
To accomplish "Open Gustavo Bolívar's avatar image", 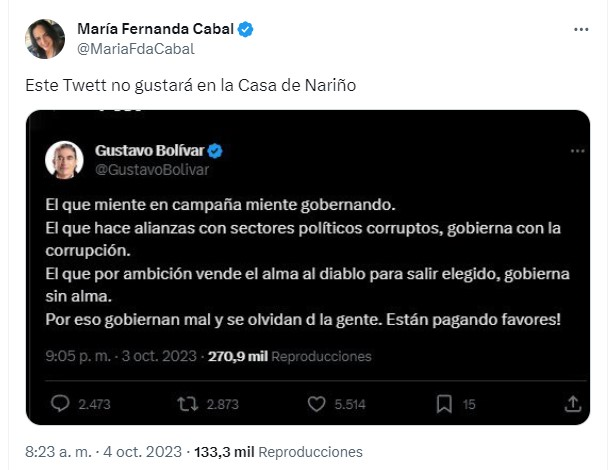I will 64,160.
